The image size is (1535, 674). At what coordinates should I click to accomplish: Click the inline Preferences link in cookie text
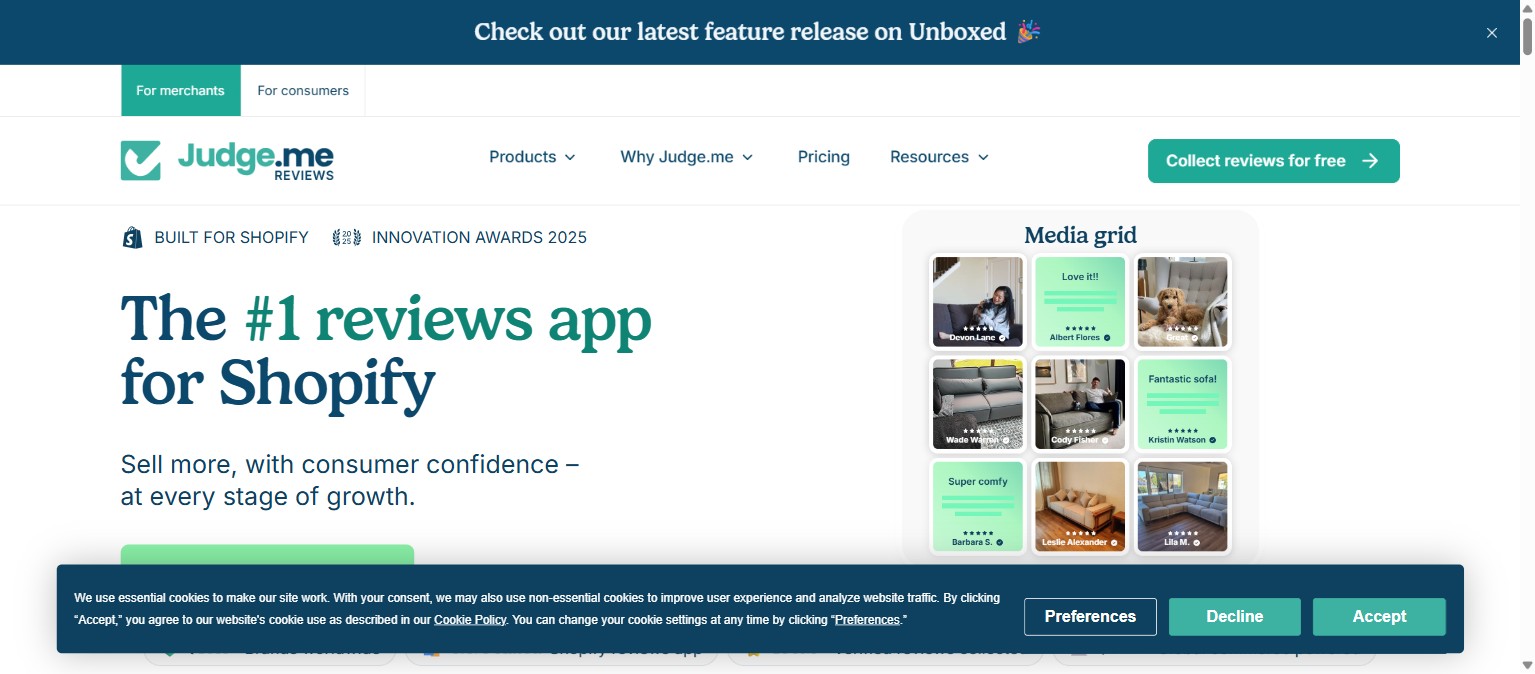(867, 620)
